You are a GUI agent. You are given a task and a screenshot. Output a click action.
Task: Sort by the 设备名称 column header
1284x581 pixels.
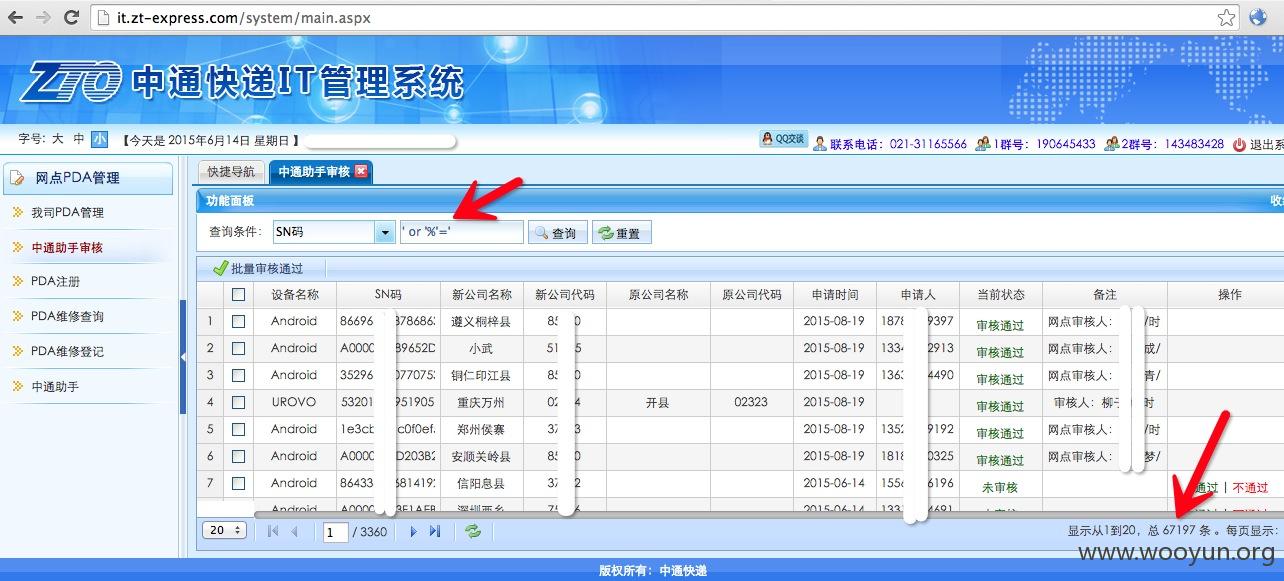point(294,294)
